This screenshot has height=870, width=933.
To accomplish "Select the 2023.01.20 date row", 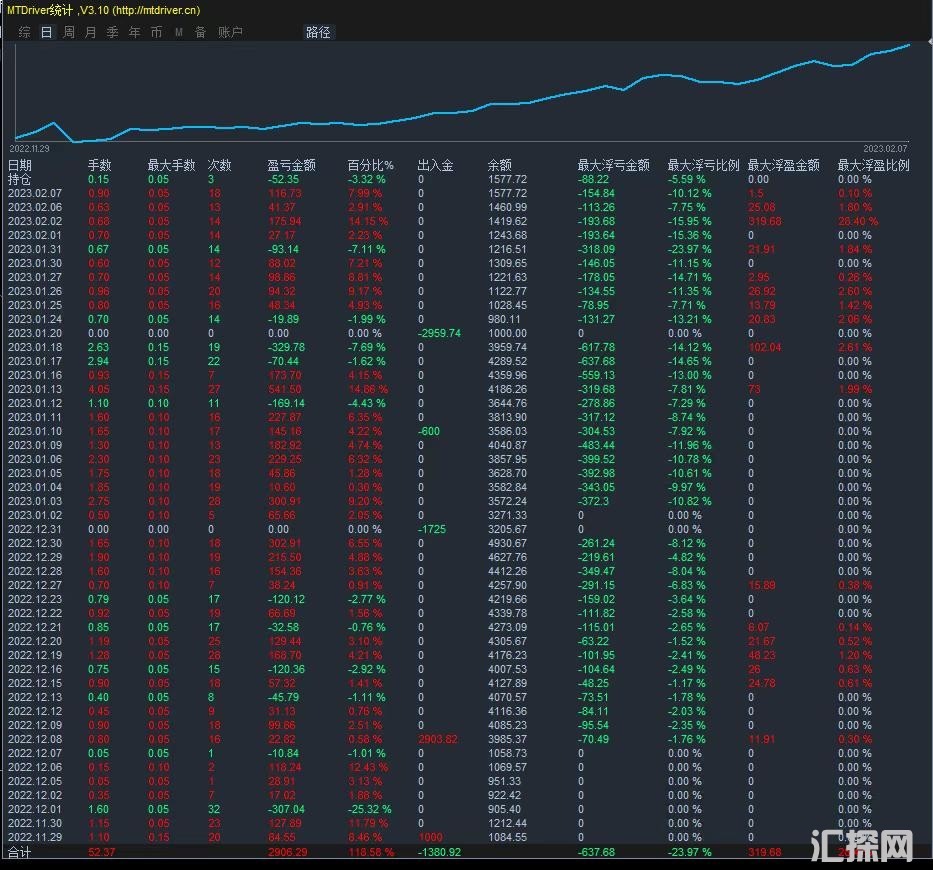I will [35, 333].
